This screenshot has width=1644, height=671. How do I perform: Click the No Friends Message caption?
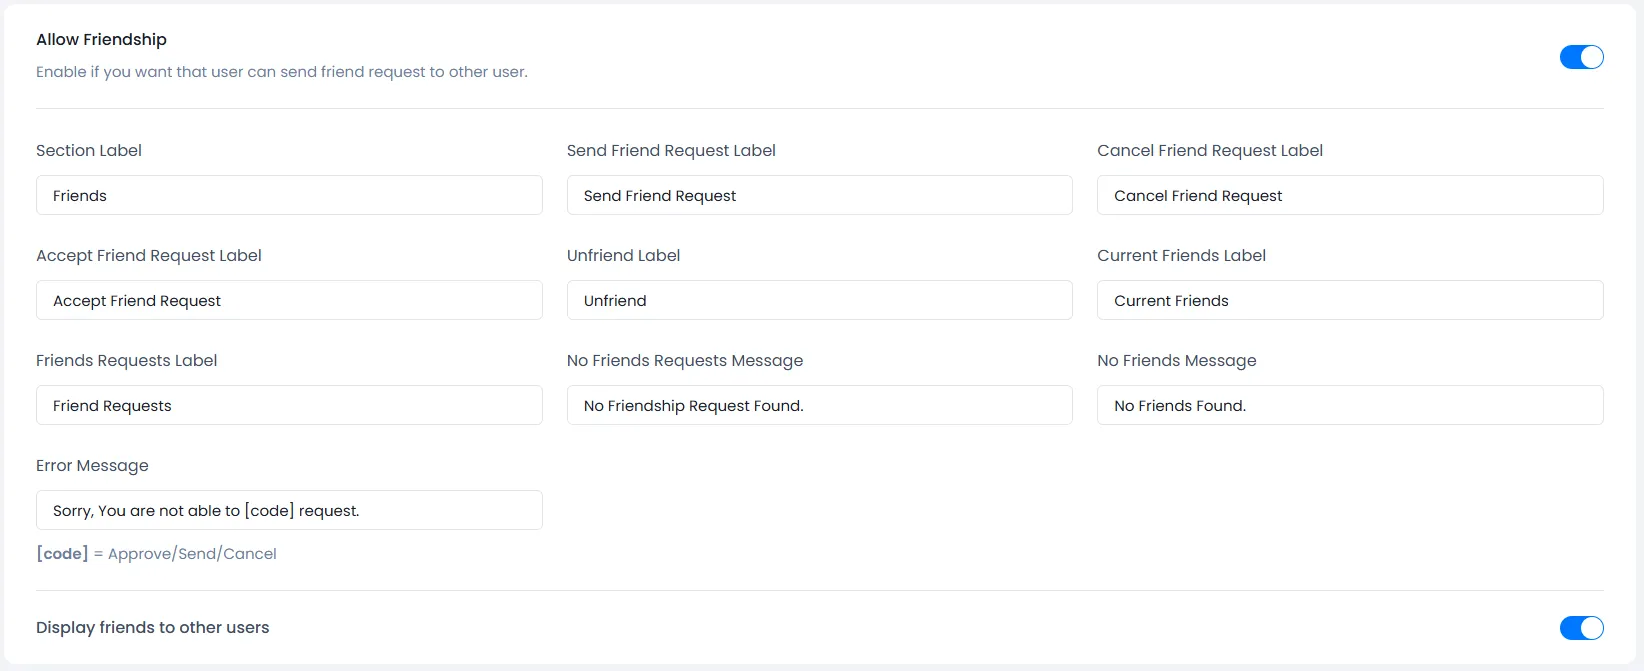1176,361
